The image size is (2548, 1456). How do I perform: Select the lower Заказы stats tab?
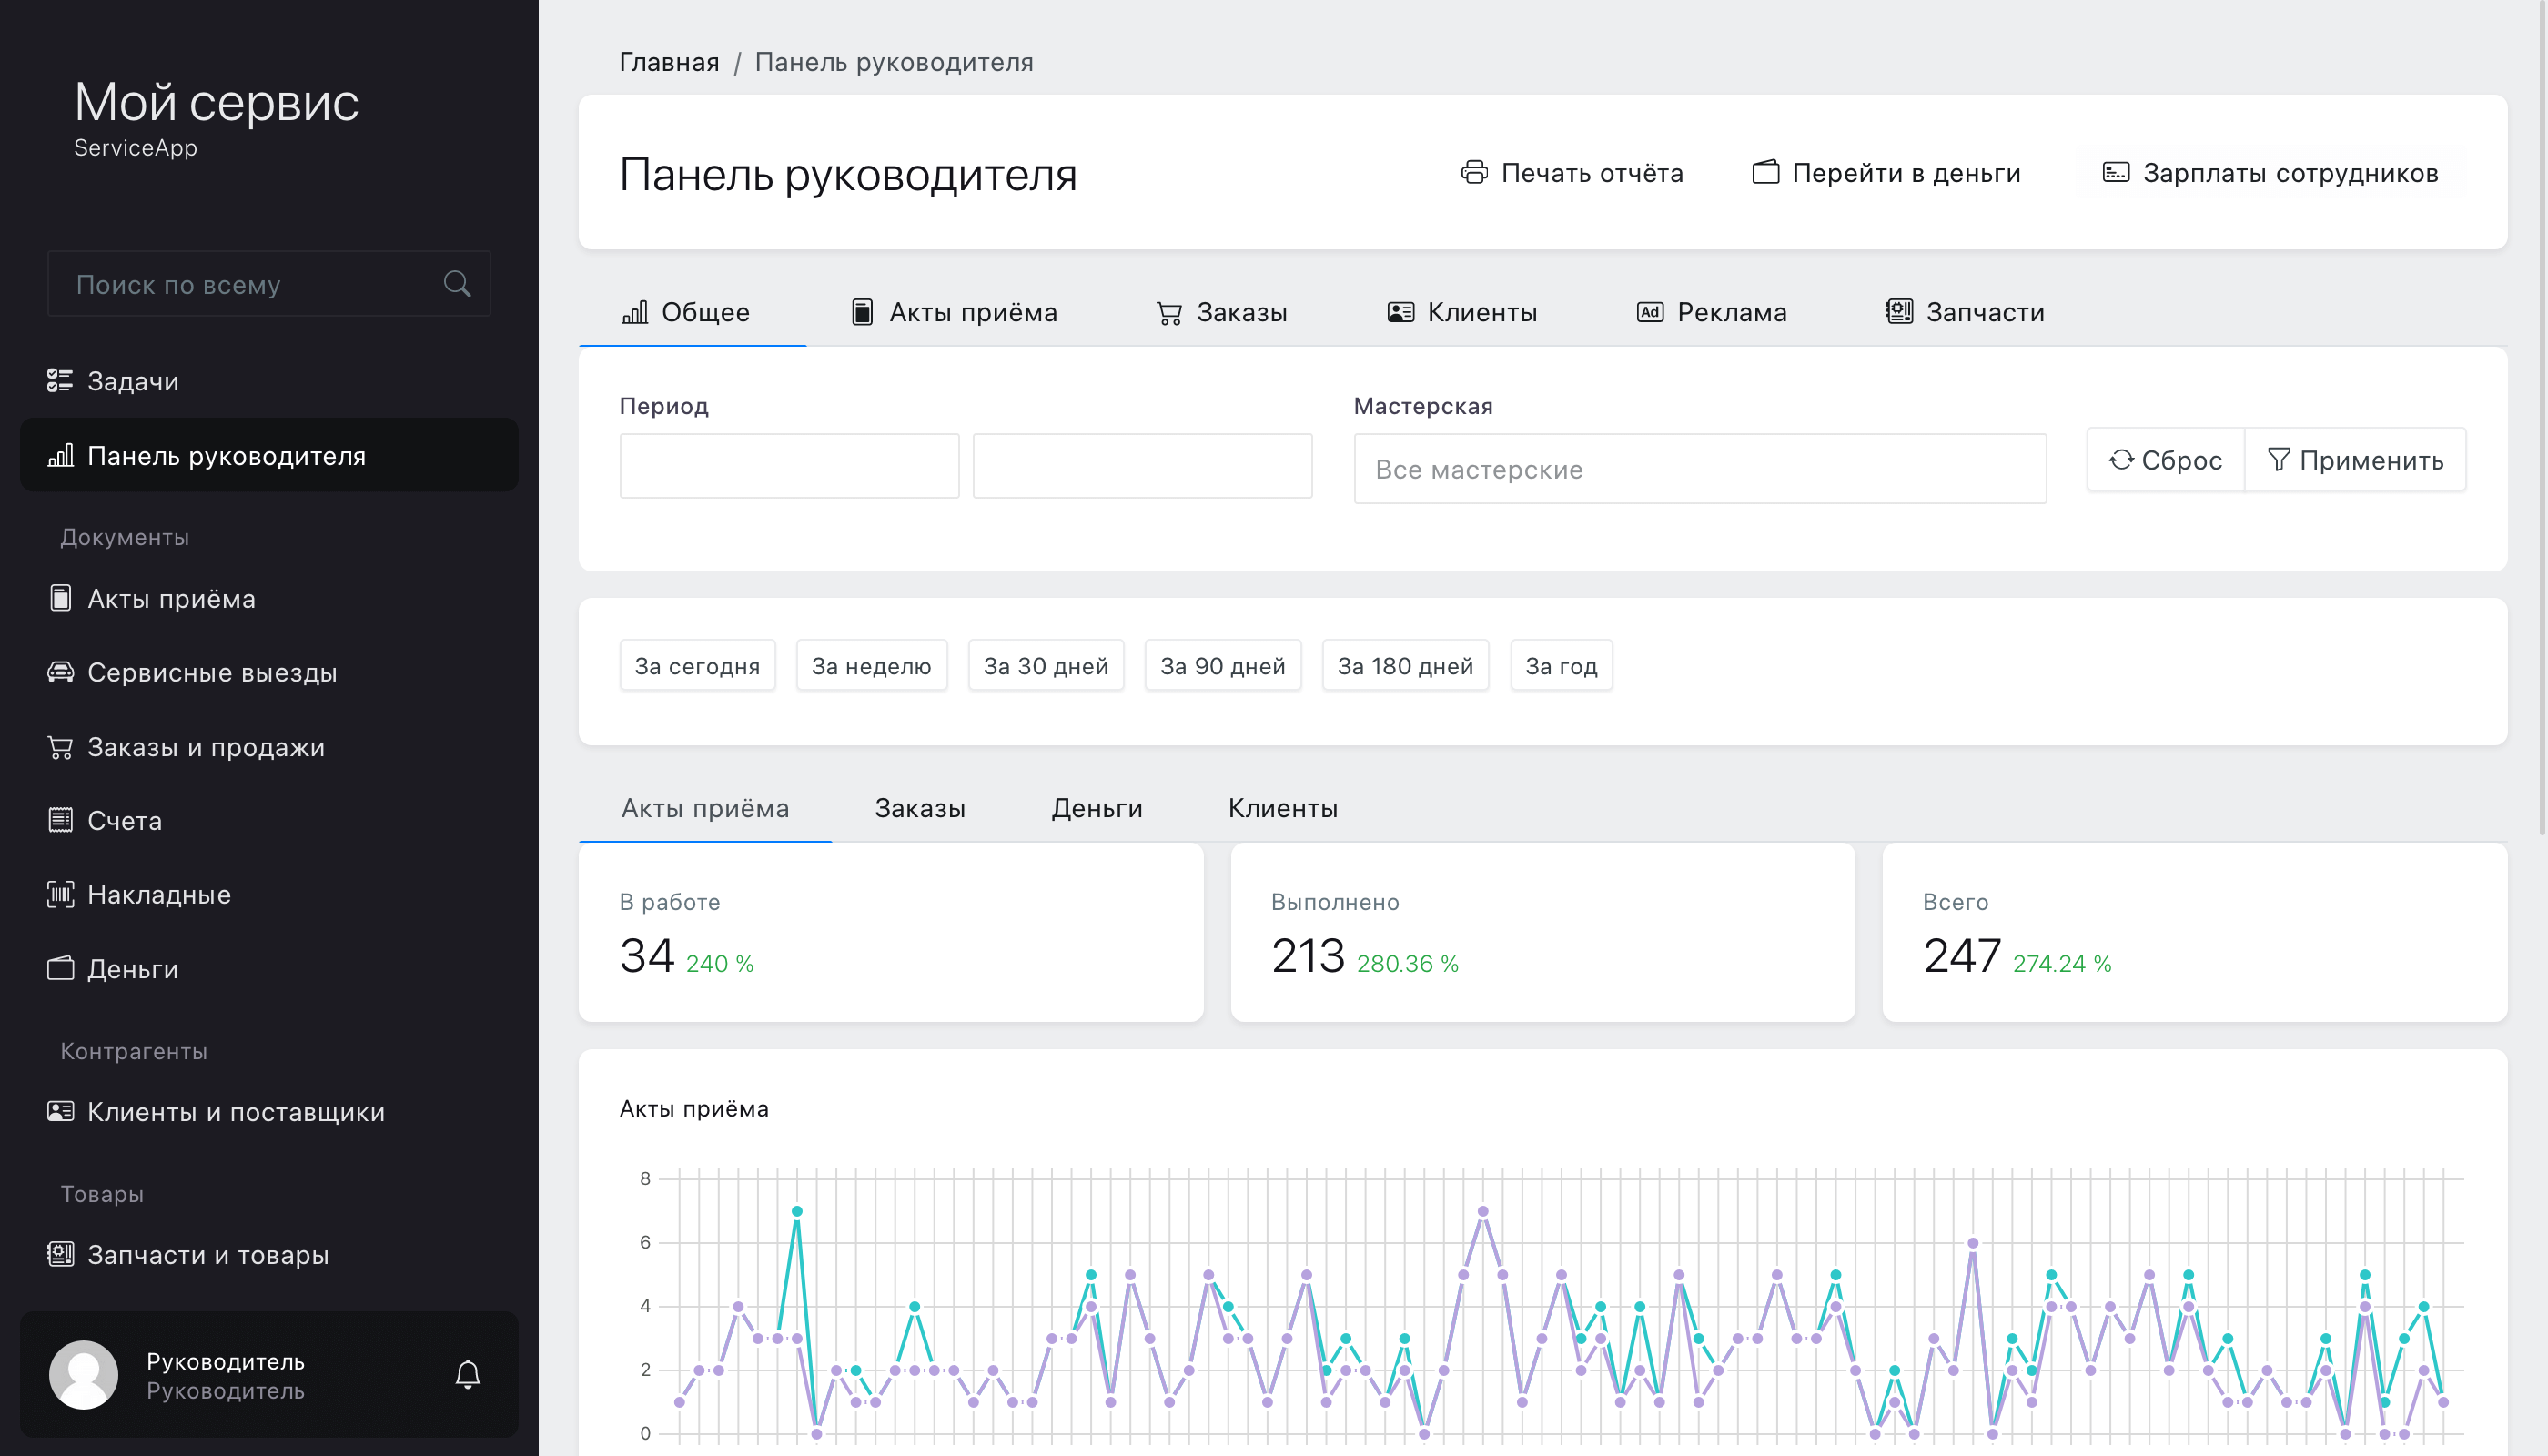click(920, 808)
